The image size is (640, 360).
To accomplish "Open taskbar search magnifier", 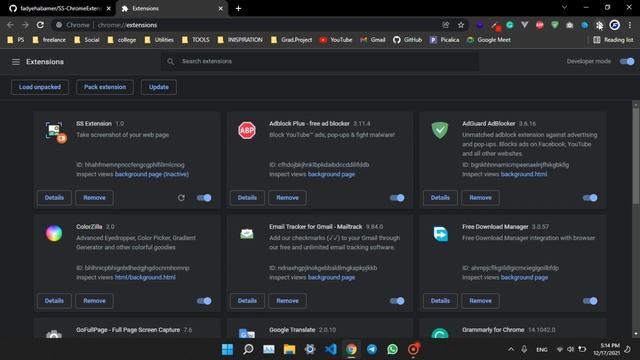I will click(248, 349).
